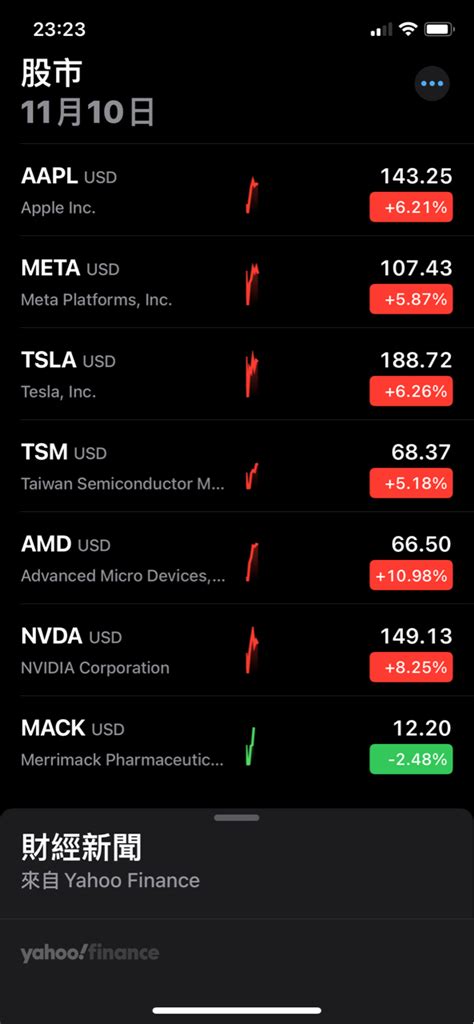This screenshot has width=474, height=1024.
Task: Tap the AAPL sparkline chart
Action: coord(252,194)
